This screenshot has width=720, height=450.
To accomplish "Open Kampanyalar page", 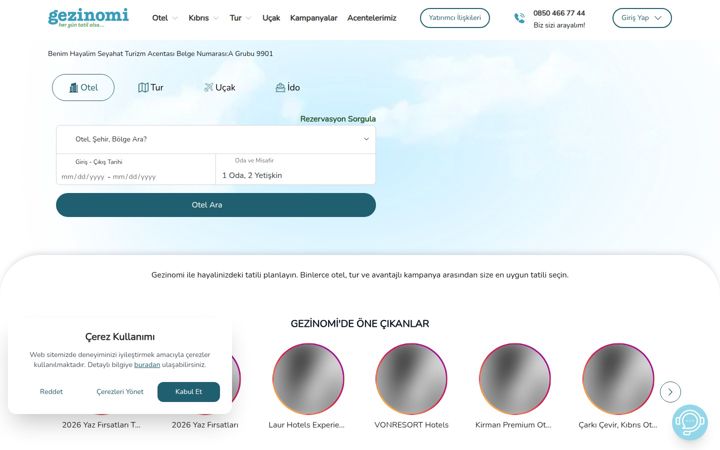I will tap(314, 18).
